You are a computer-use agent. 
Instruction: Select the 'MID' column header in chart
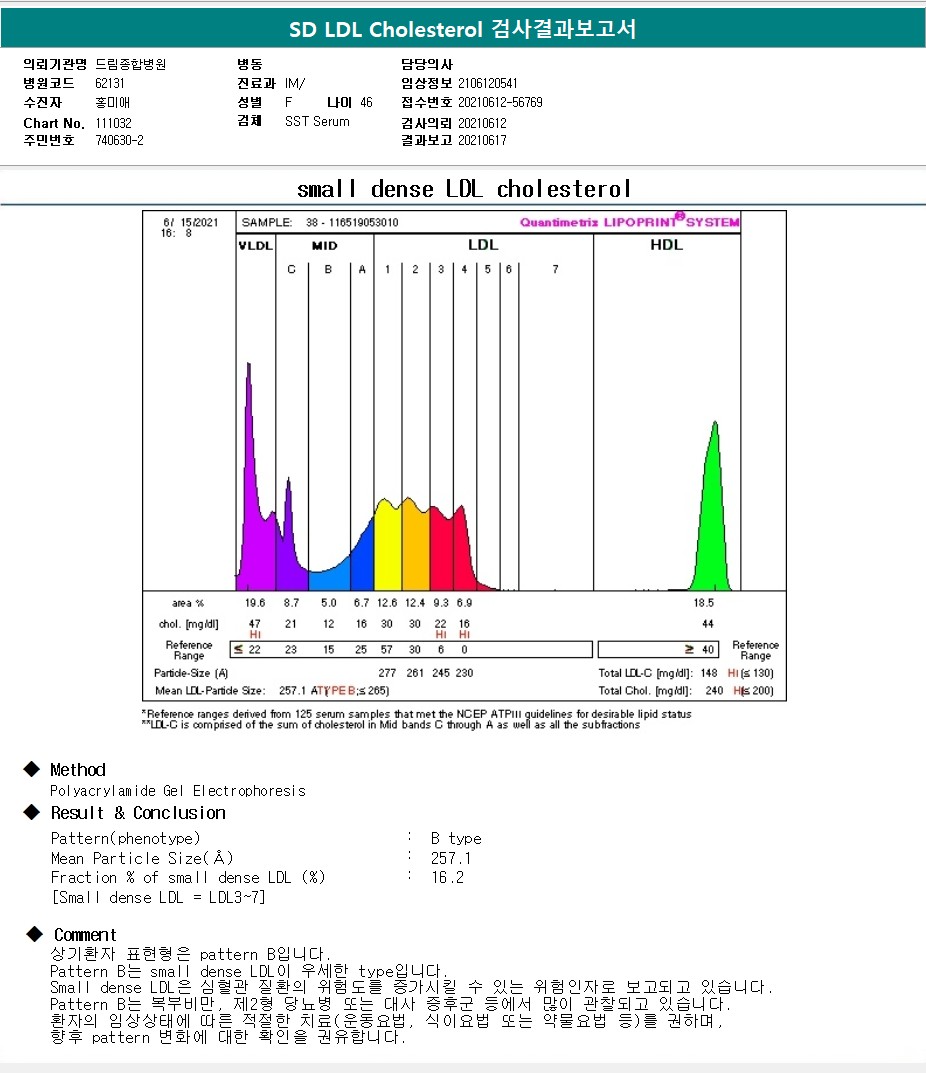pyautogui.click(x=324, y=246)
